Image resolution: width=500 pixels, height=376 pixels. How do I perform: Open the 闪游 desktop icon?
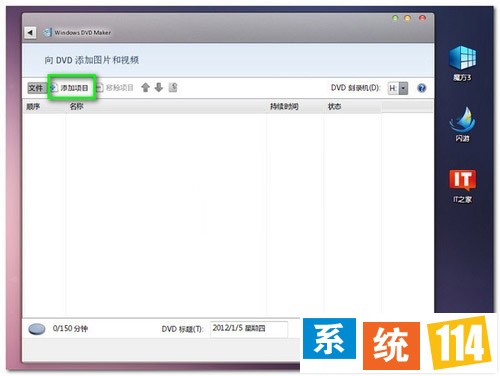point(462,124)
